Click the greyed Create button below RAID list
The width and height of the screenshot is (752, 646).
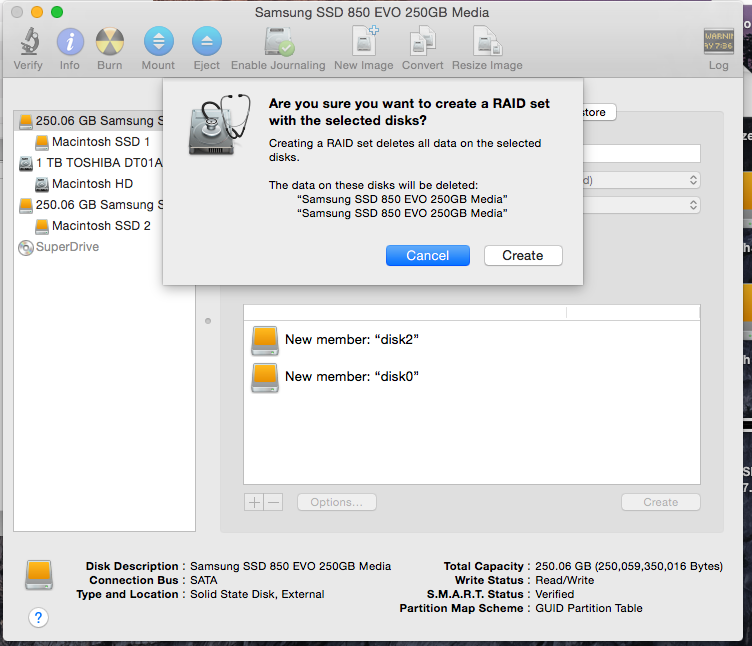[660, 502]
